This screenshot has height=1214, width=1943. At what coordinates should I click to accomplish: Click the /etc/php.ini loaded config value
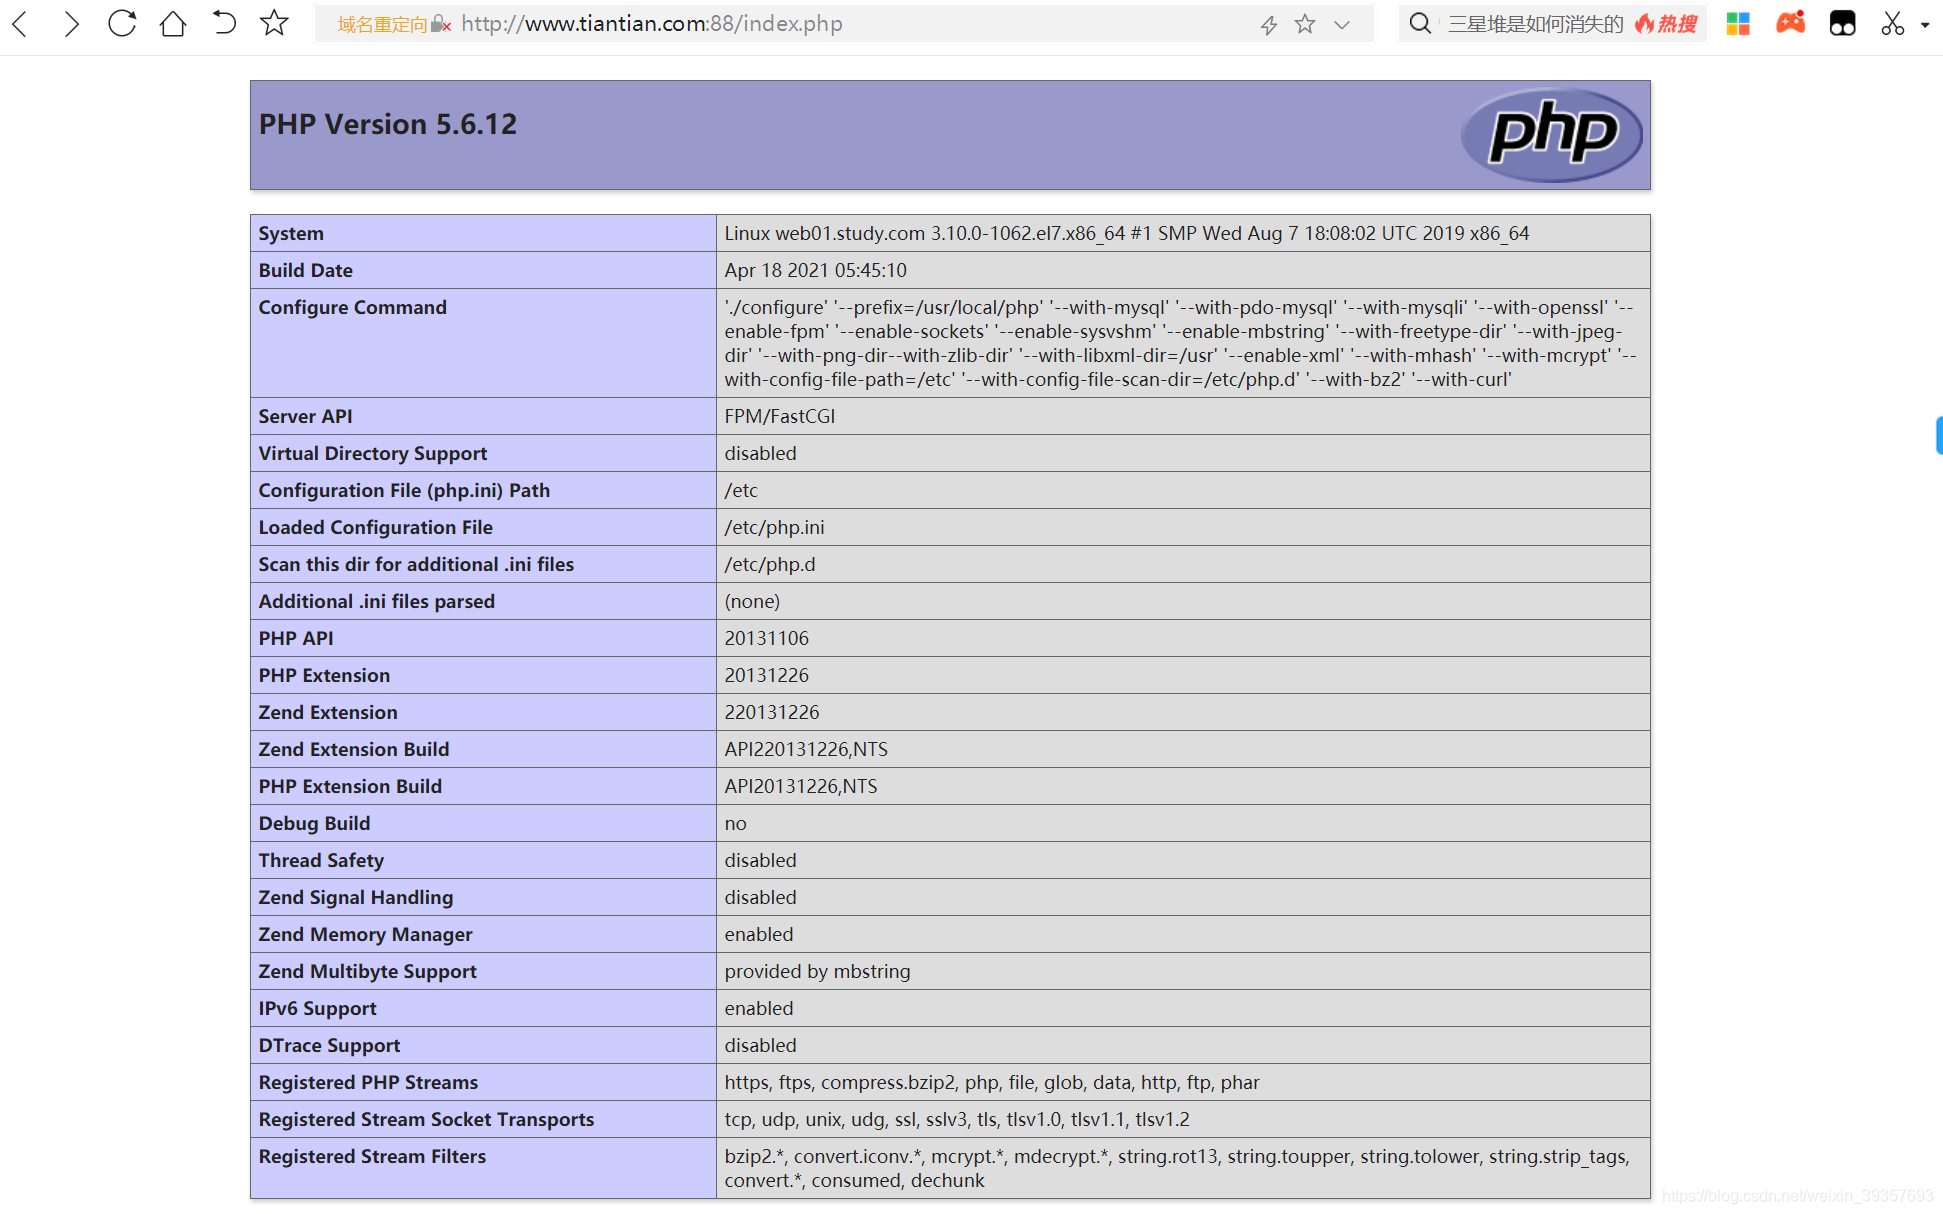coord(775,527)
